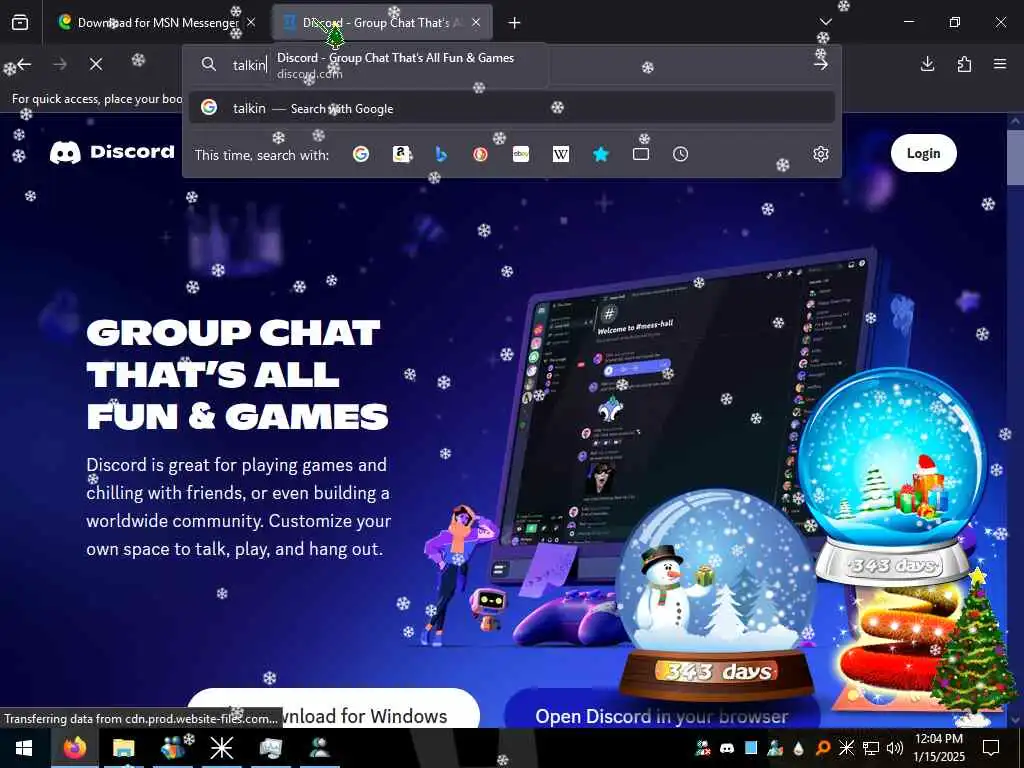Click the network tray icon
The height and width of the screenshot is (768, 1024).
point(871,748)
